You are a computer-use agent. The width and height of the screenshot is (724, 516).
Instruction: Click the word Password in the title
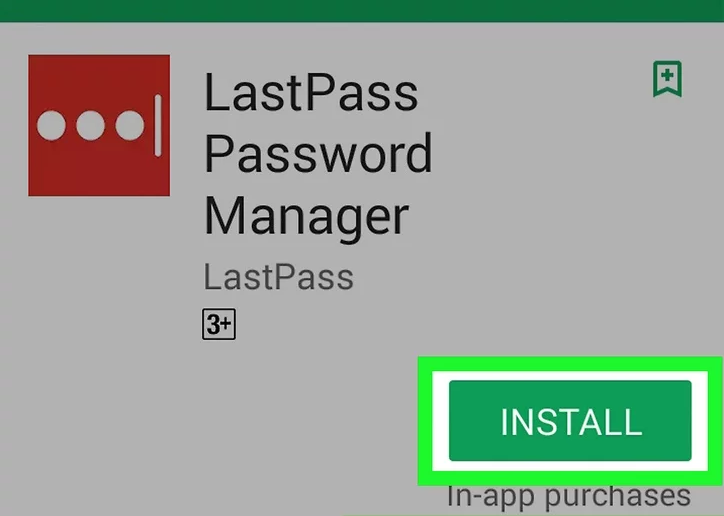coord(318,153)
